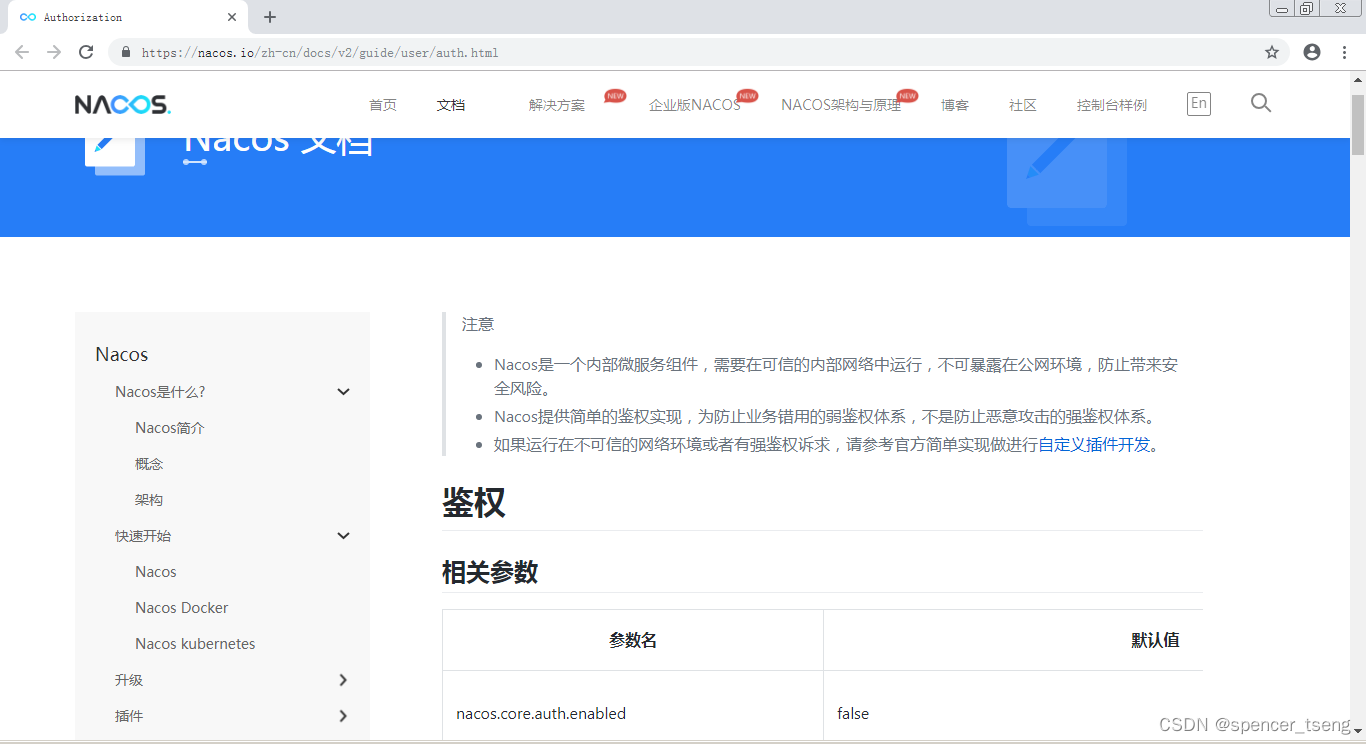Open 概念 in the sidebar
1366x744 pixels.
tap(149, 464)
